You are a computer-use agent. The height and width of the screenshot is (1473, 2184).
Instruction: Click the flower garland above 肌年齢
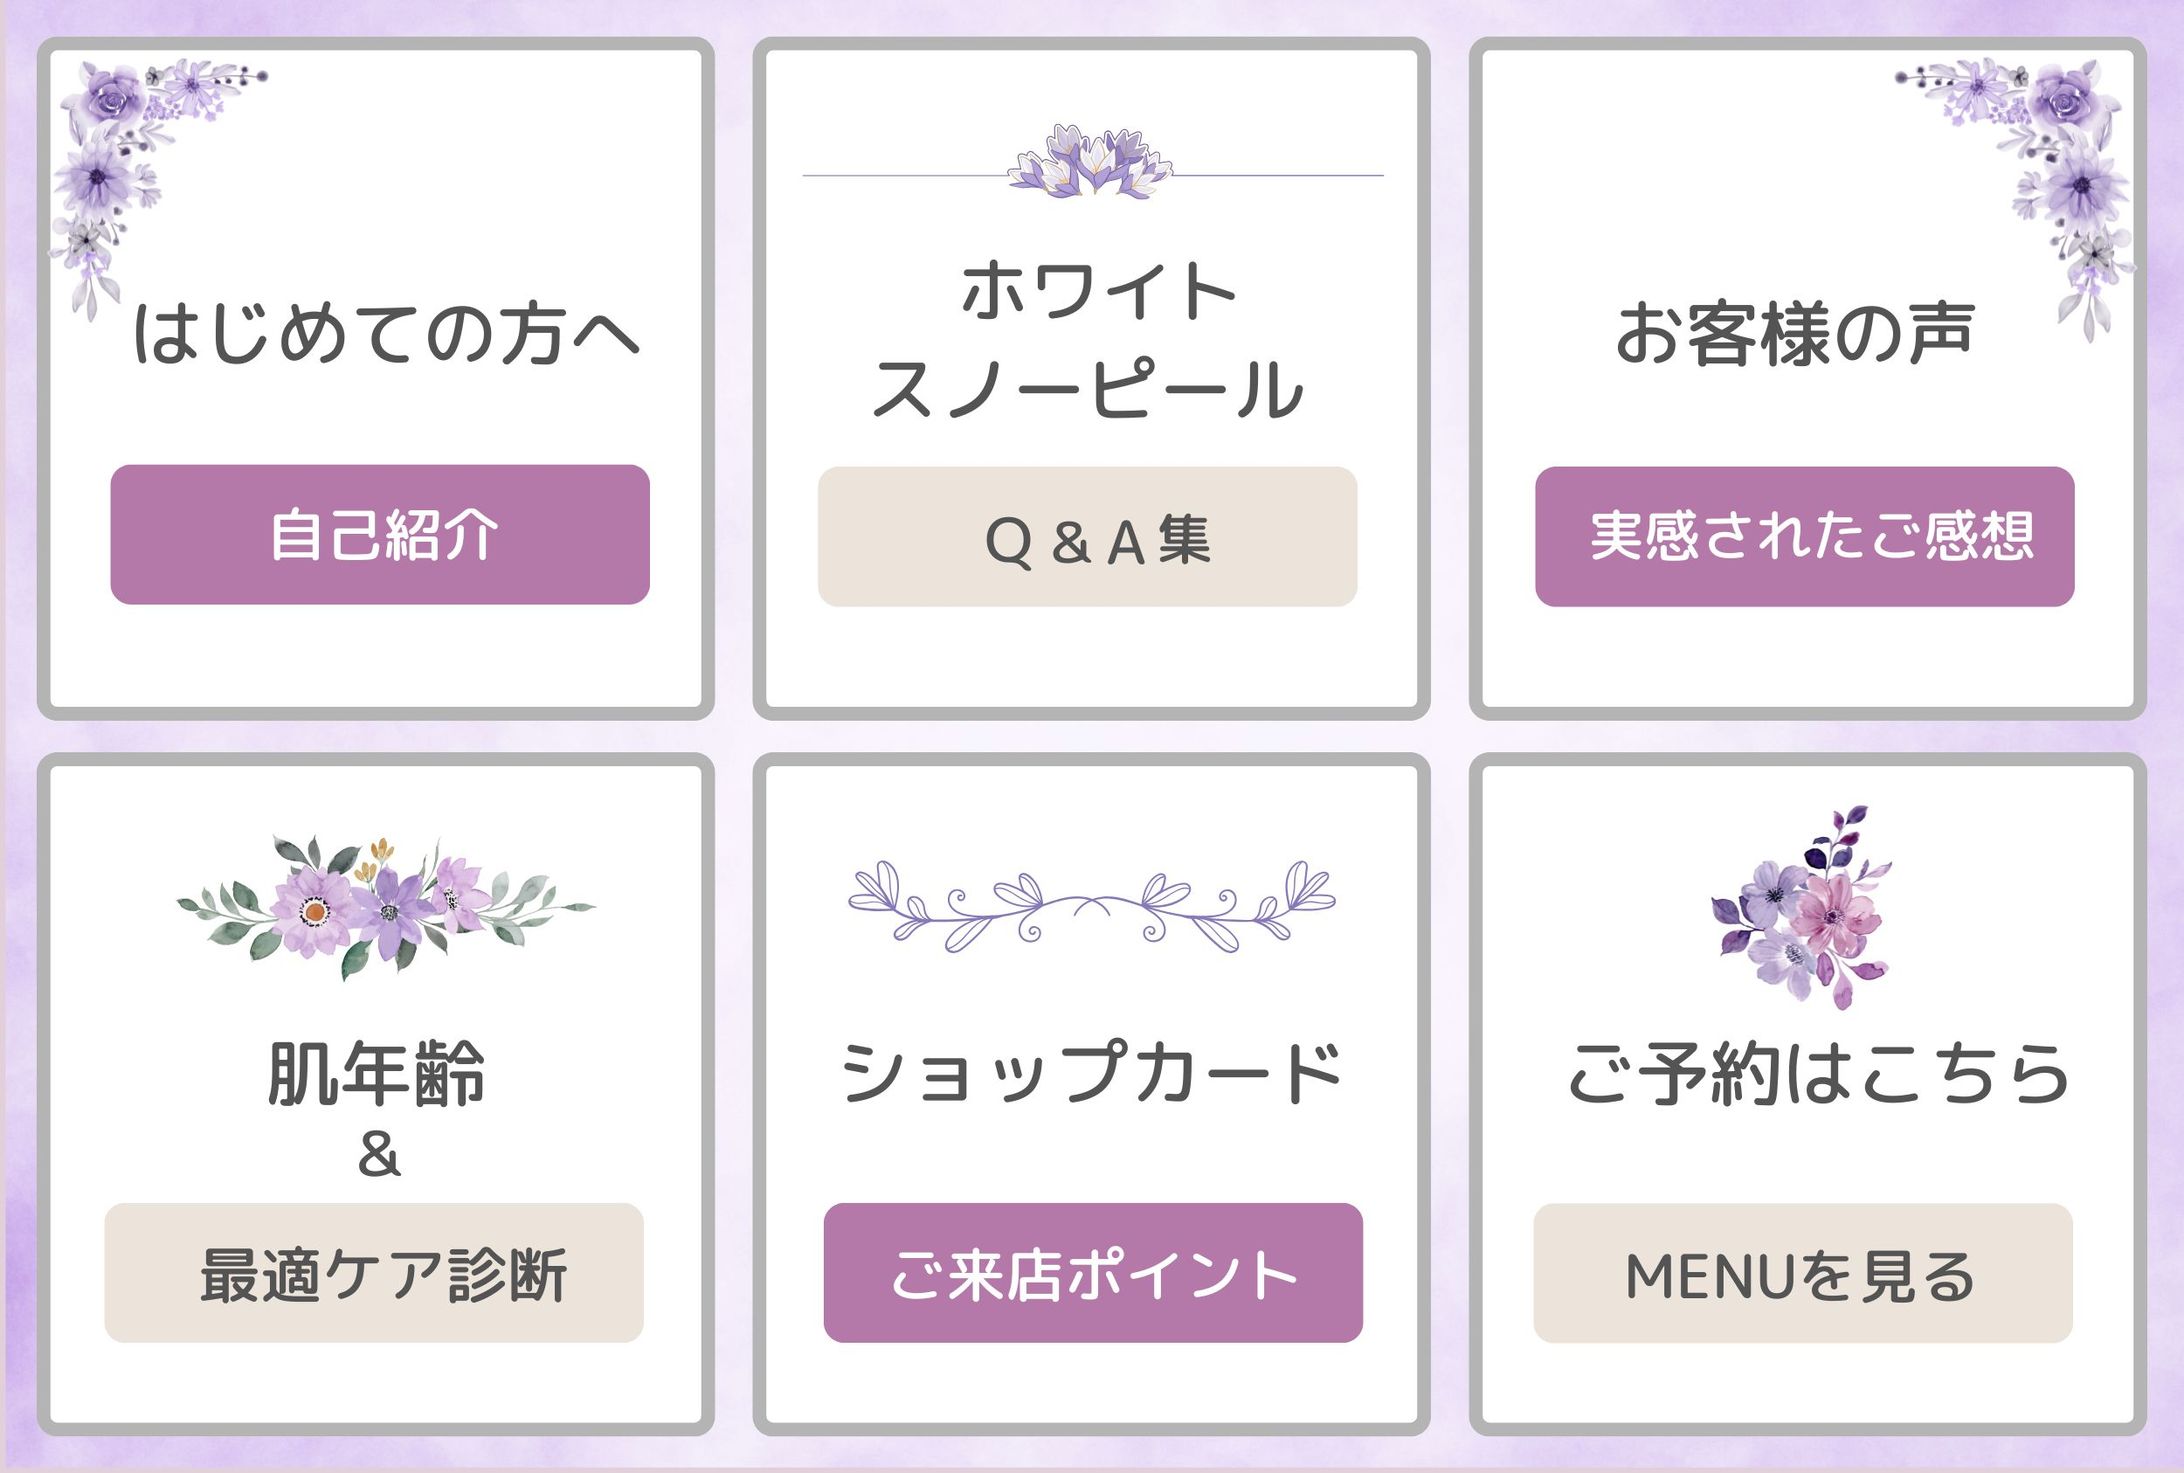pos(385,905)
